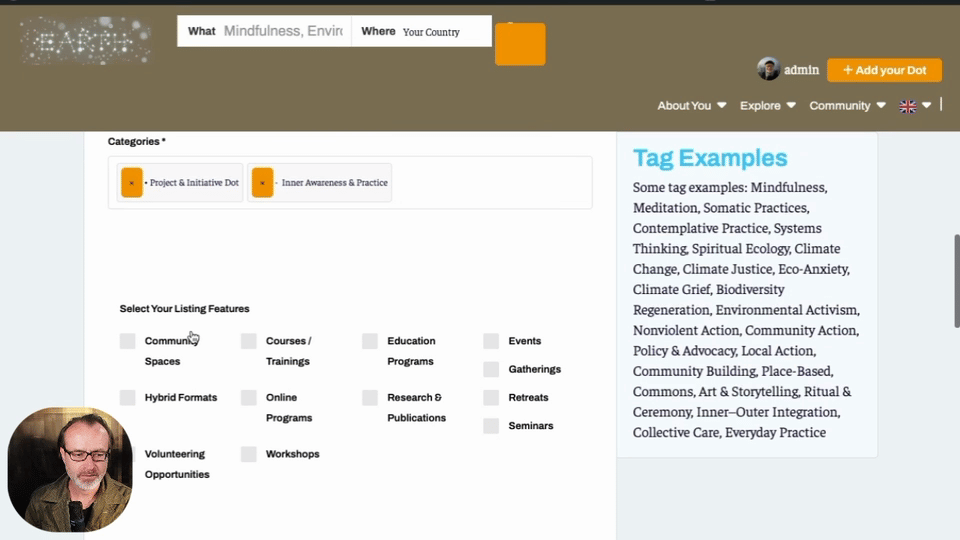Check the Workshops feature option
The image size is (960, 540).
click(249, 454)
